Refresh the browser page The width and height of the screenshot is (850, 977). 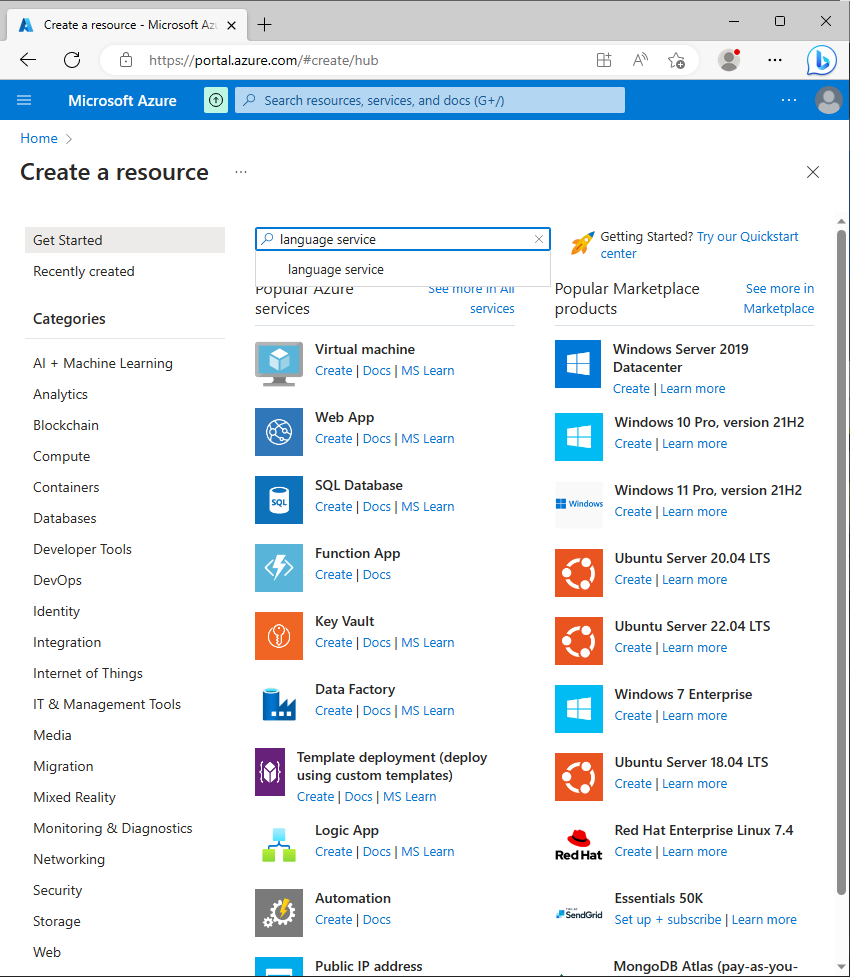coord(72,60)
